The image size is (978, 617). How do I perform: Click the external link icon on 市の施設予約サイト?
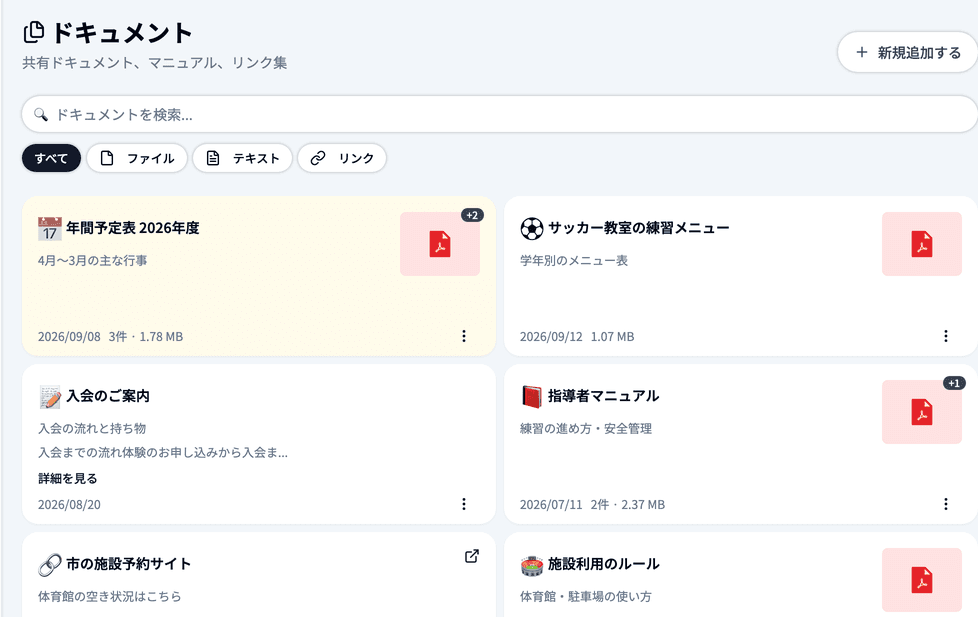[x=472, y=556]
